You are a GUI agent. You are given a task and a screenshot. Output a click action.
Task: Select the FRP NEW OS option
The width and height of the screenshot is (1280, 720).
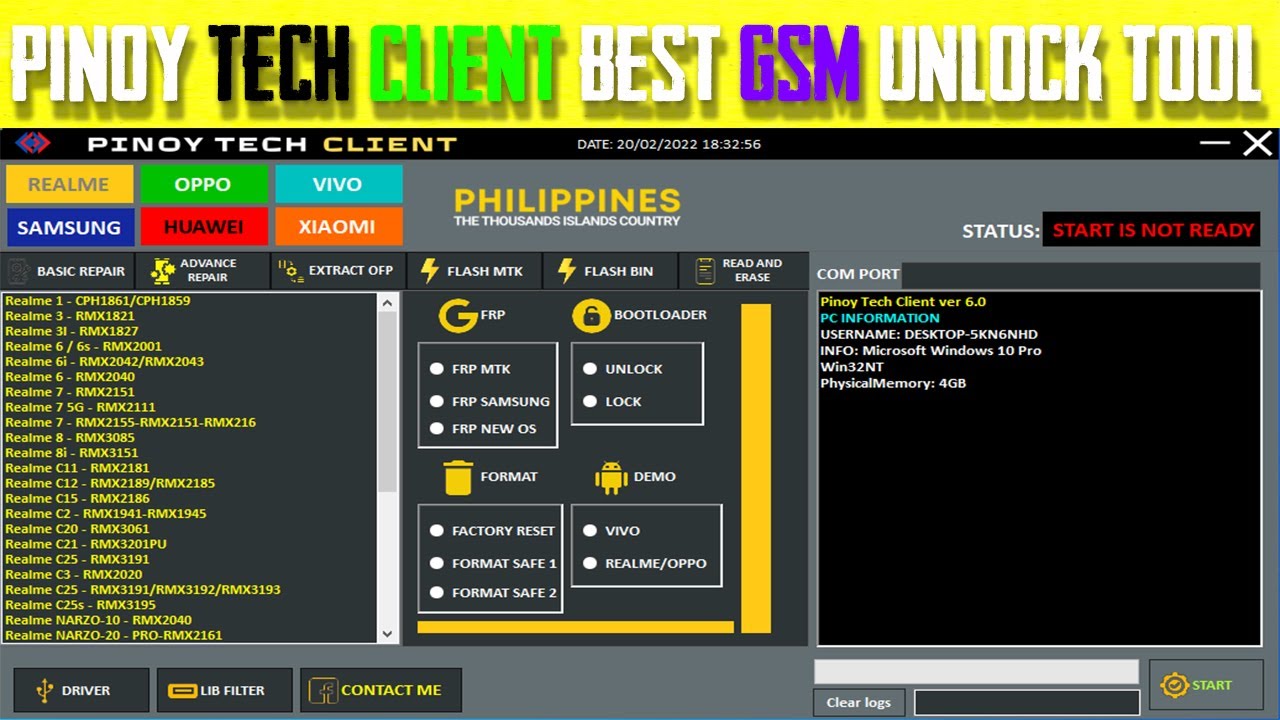[x=437, y=428]
